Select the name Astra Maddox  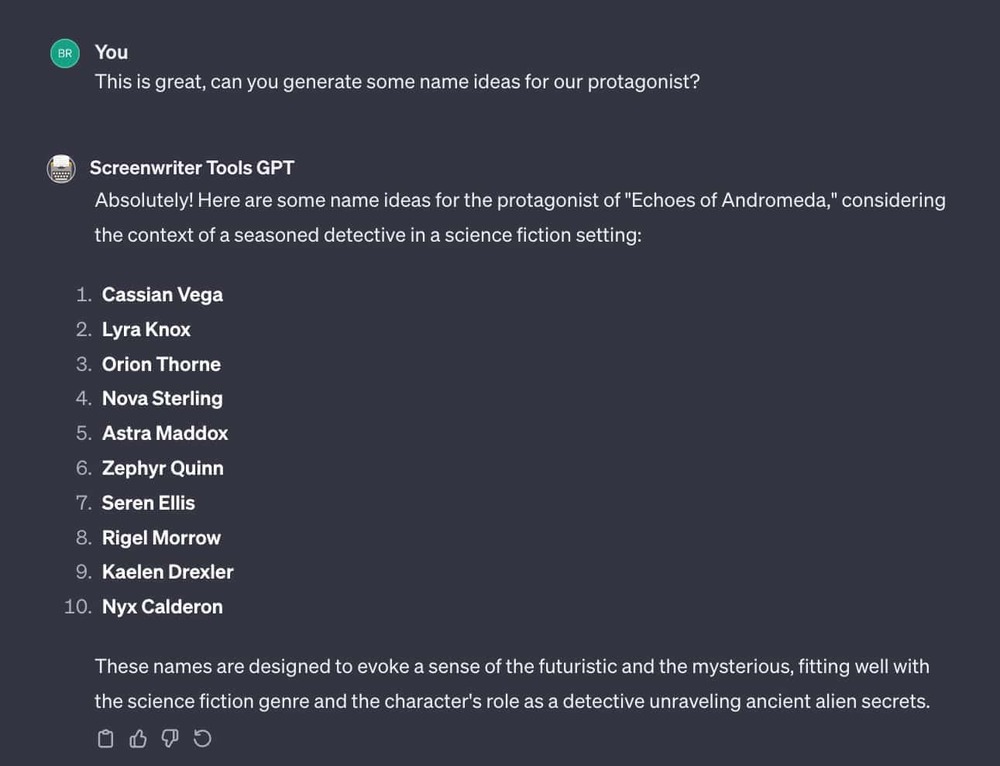165,433
